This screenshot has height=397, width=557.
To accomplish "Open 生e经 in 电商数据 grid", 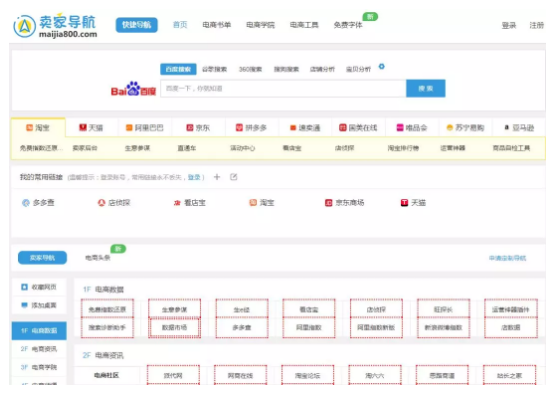I will 242,309.
